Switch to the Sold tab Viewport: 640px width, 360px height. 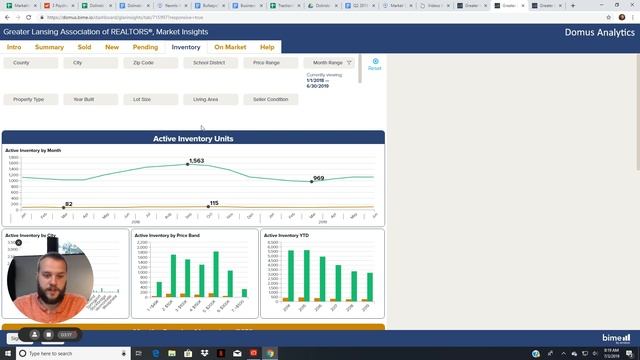(84, 47)
